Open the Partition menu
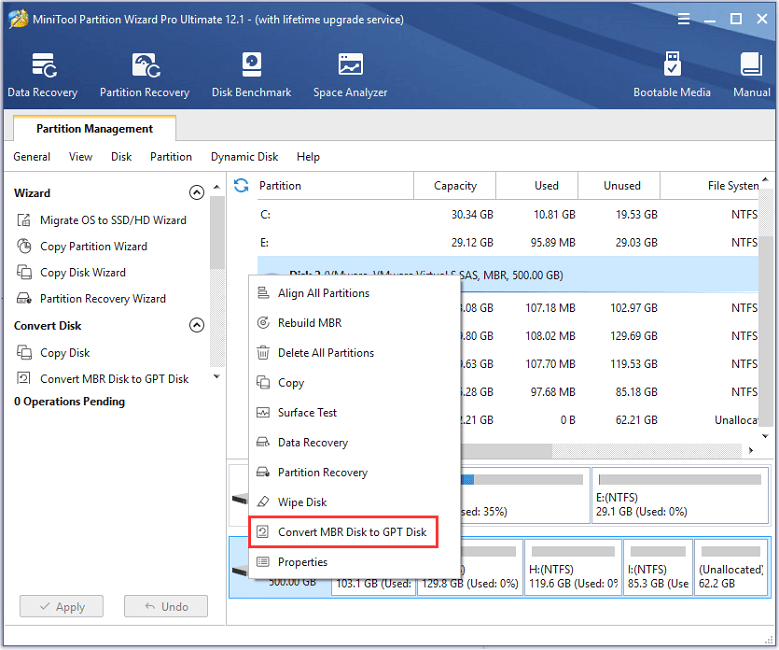This screenshot has height=650, width=779. point(171,157)
